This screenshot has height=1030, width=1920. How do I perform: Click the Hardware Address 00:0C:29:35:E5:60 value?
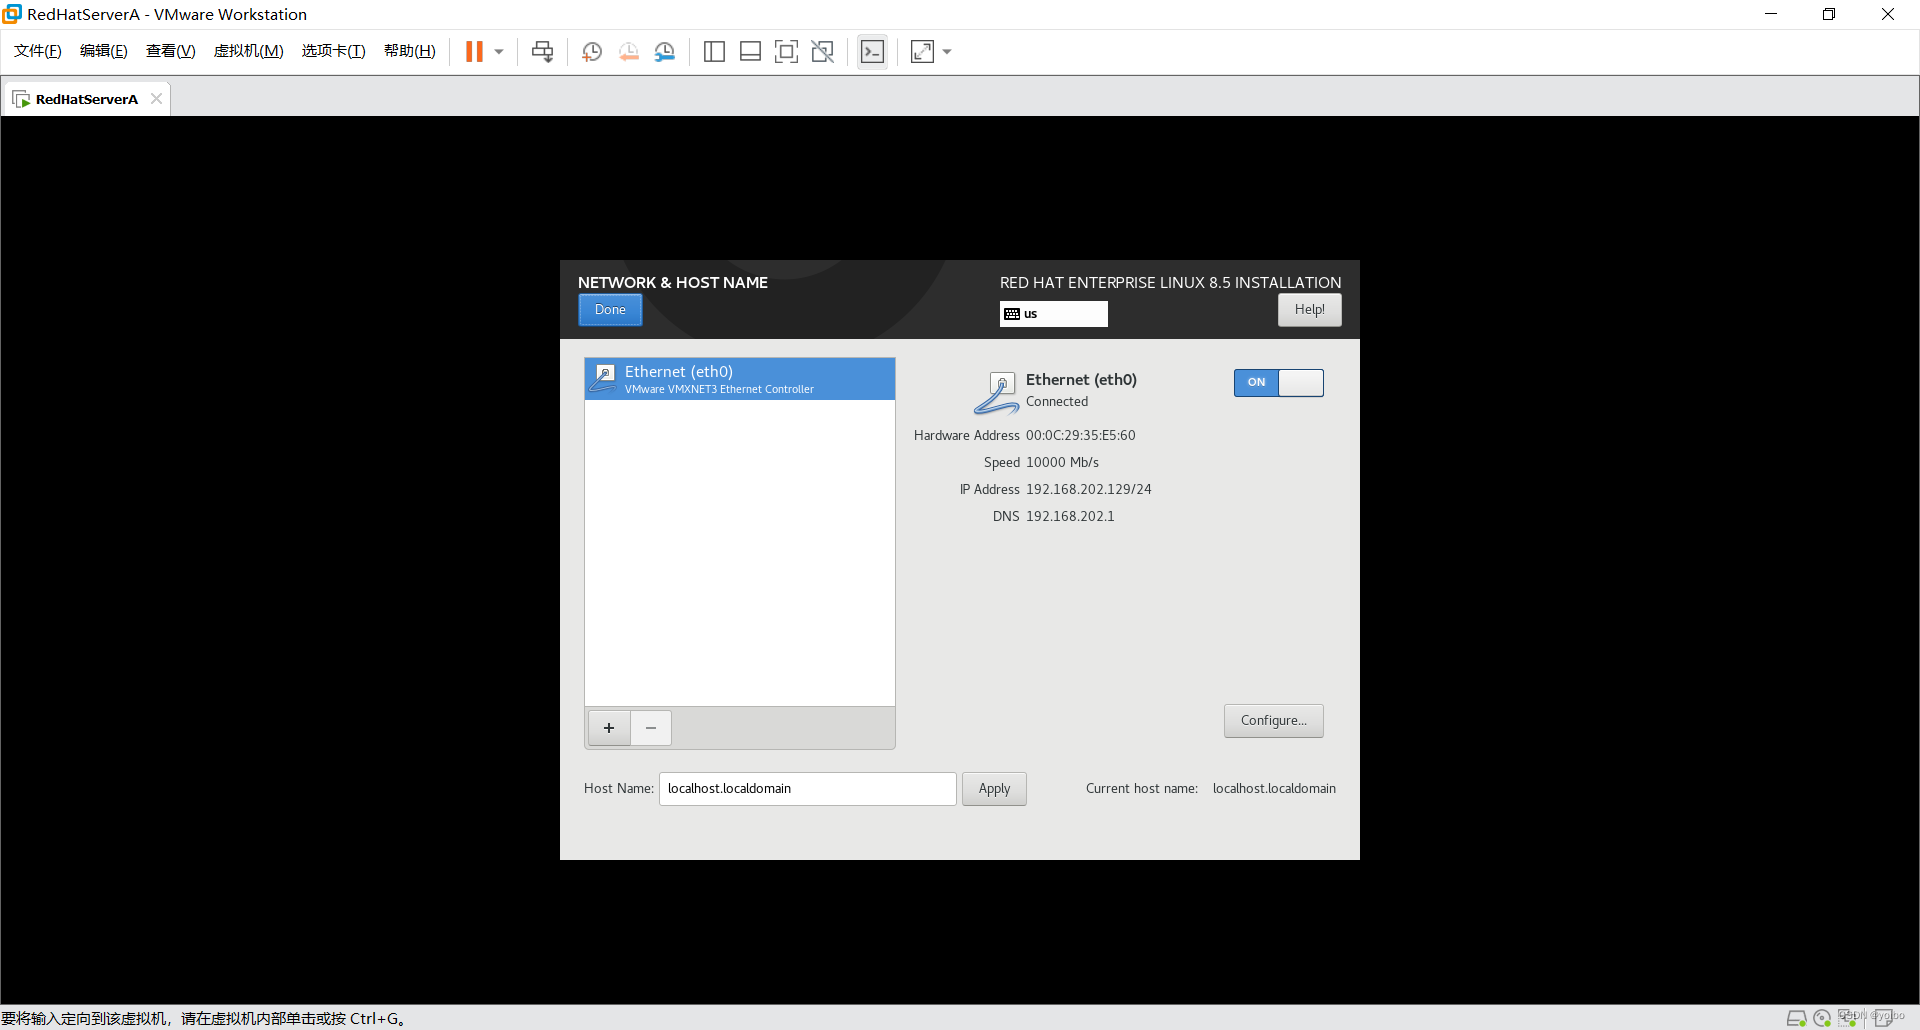coord(1081,436)
